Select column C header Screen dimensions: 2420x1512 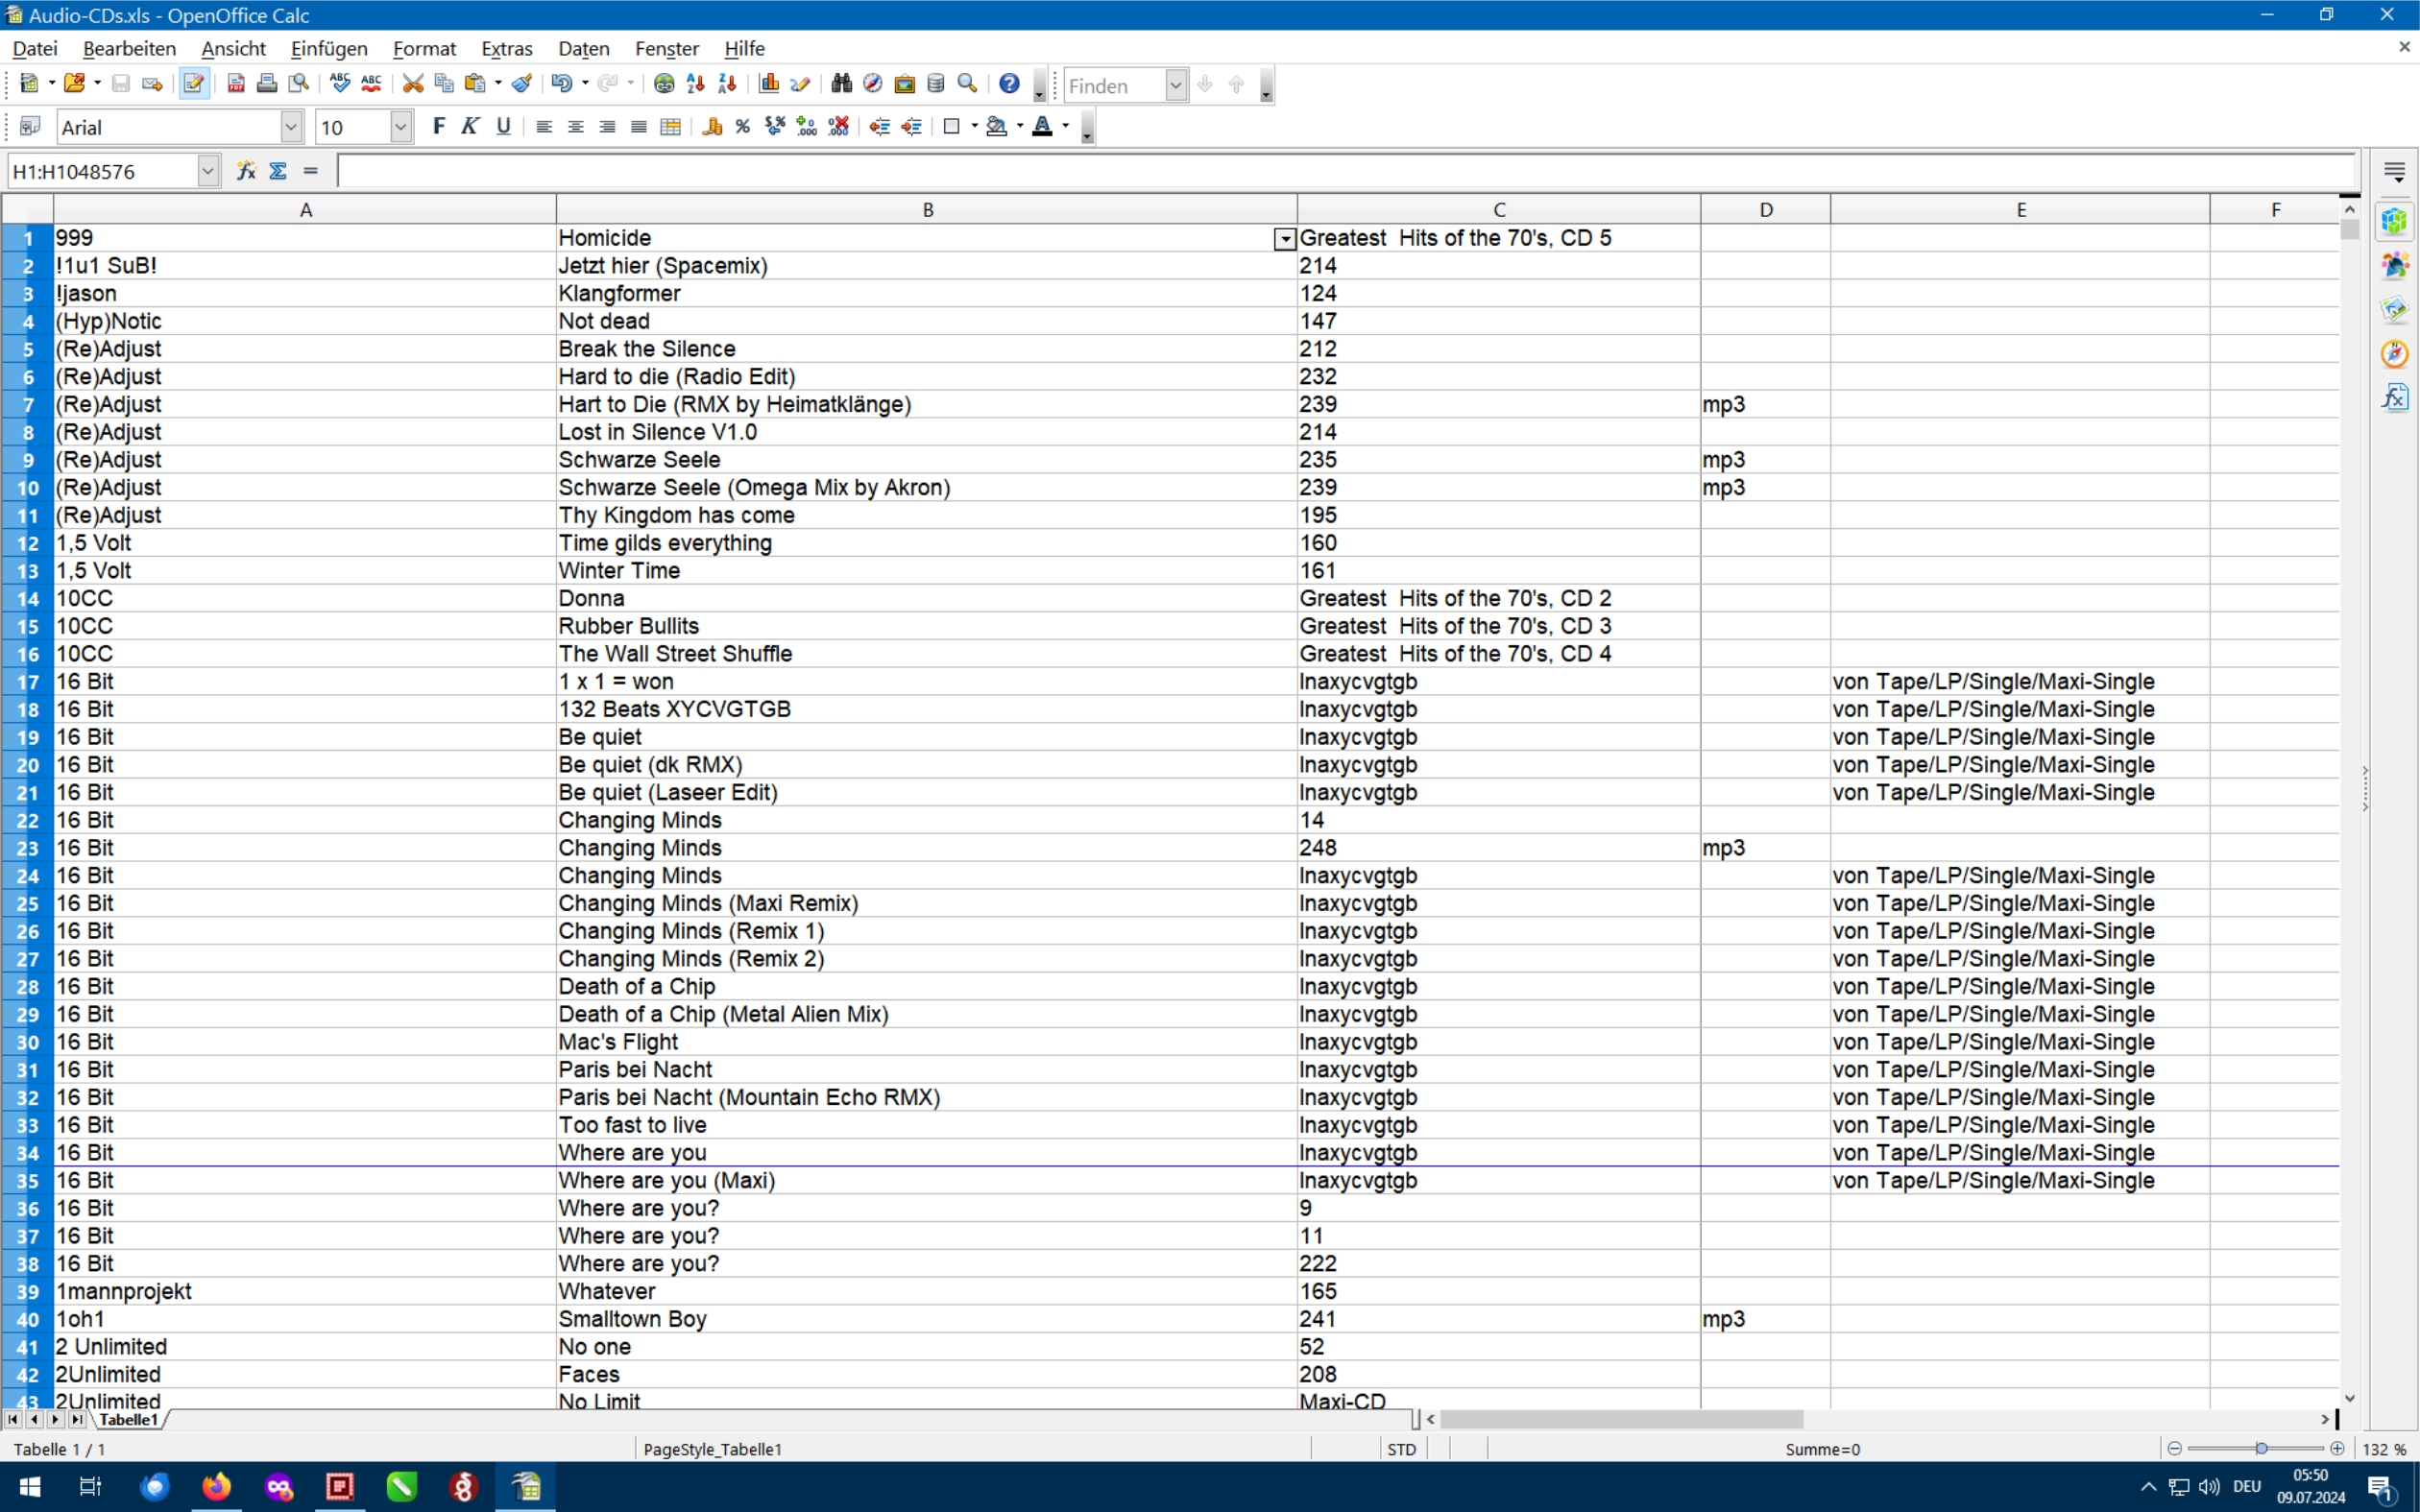[x=1499, y=210]
